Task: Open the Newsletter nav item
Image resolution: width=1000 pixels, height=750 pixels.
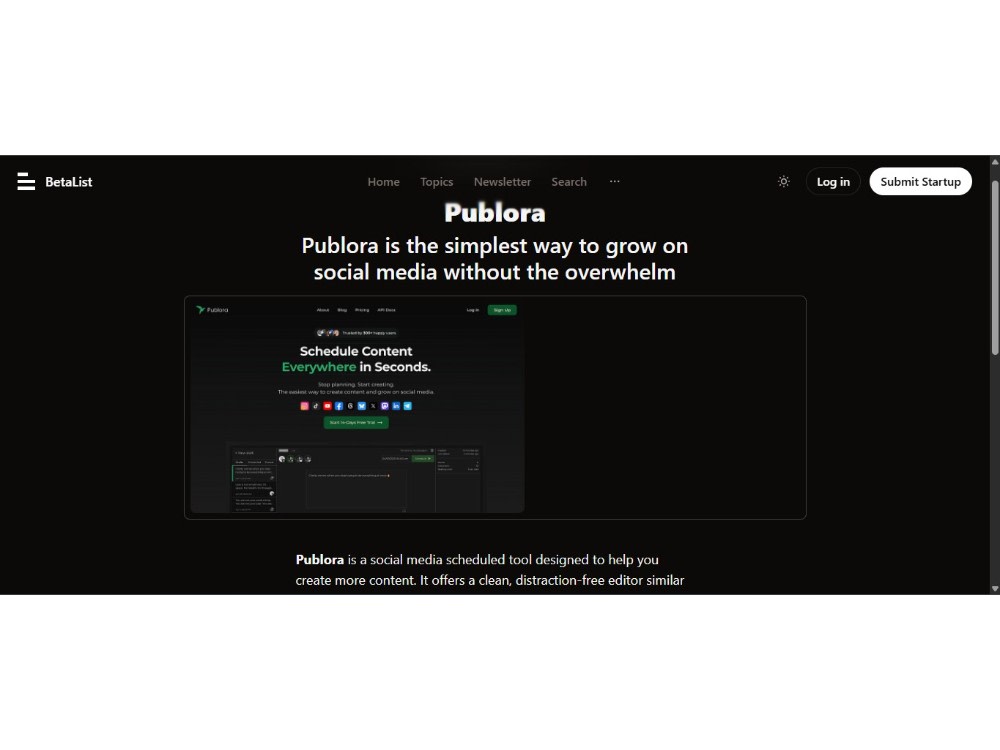Action: click(x=502, y=182)
